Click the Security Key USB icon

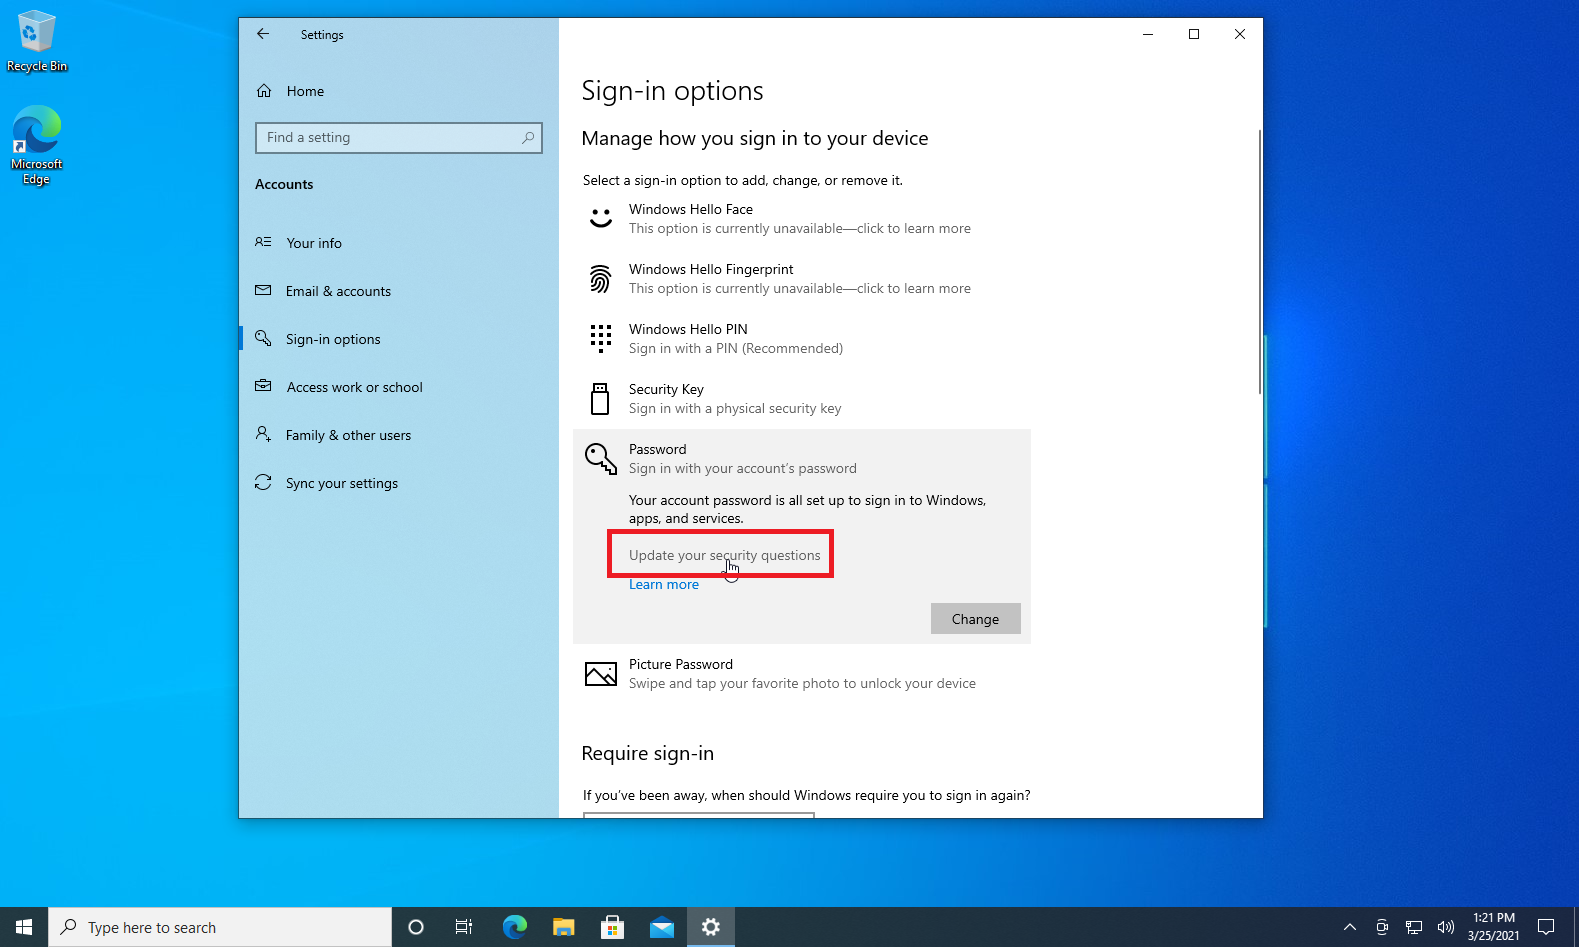coord(600,398)
